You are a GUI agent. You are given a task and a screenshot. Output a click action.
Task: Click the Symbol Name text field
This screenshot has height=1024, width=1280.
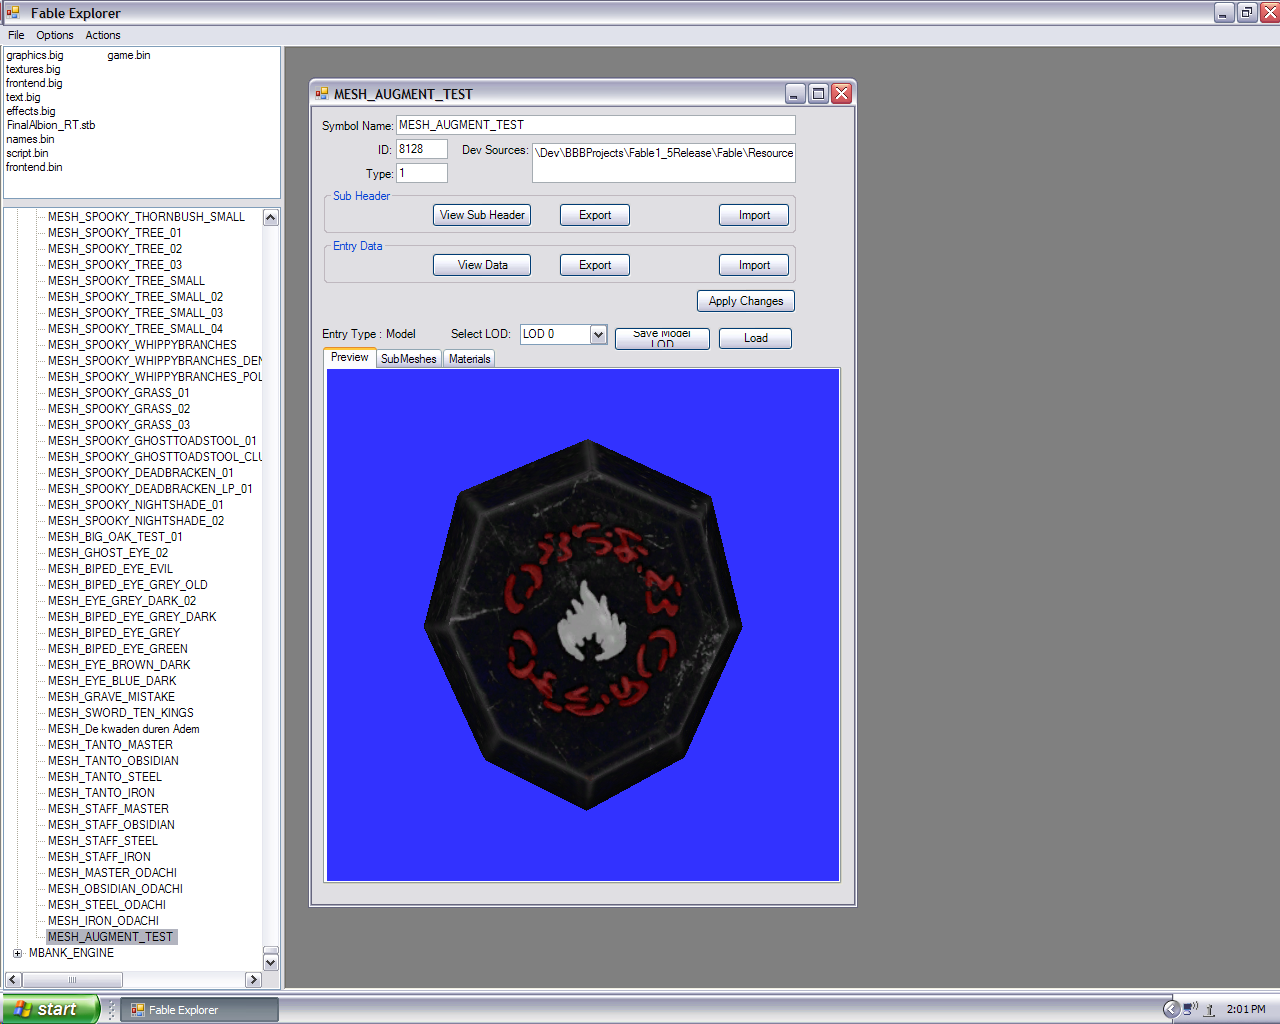pos(595,125)
